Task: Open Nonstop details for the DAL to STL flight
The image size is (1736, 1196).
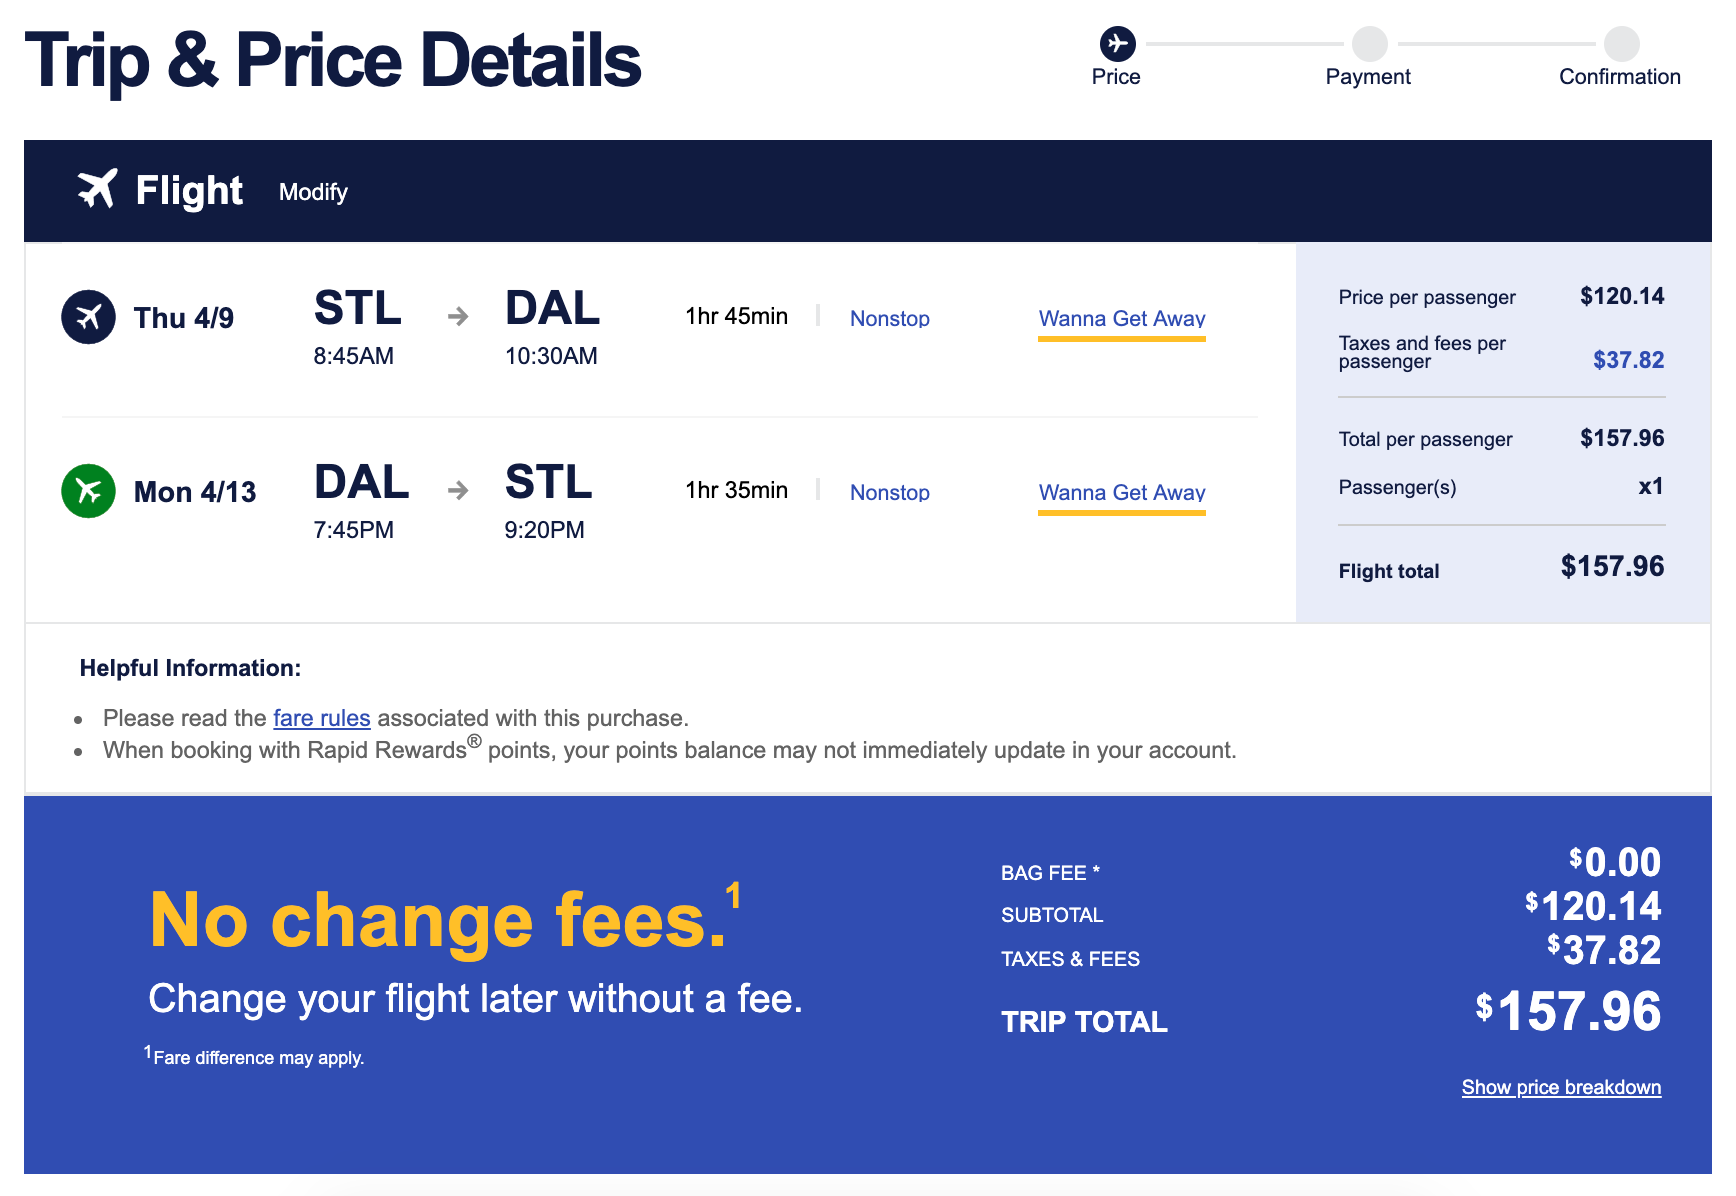Action: pyautogui.click(x=889, y=492)
